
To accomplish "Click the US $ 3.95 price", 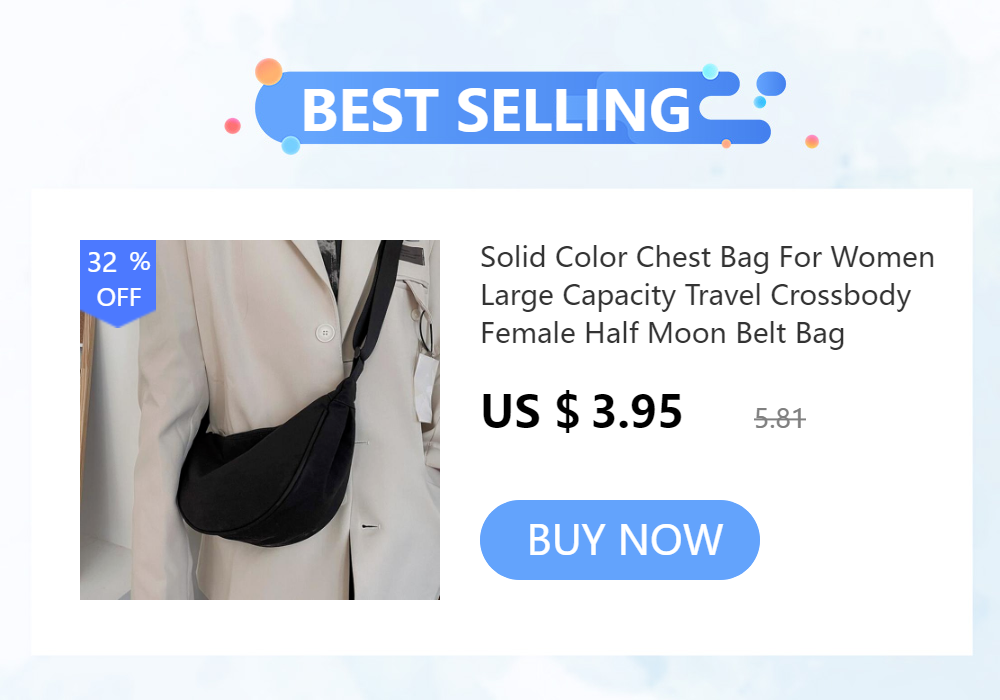I will (x=582, y=412).
